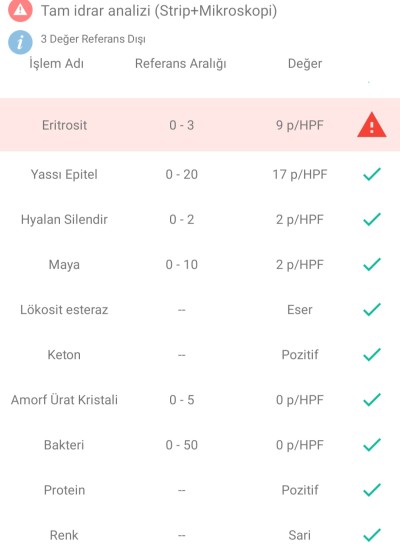This screenshot has height=545, width=400.
Task: Tap the green checkmark on the Keton row
Action: coord(372,355)
